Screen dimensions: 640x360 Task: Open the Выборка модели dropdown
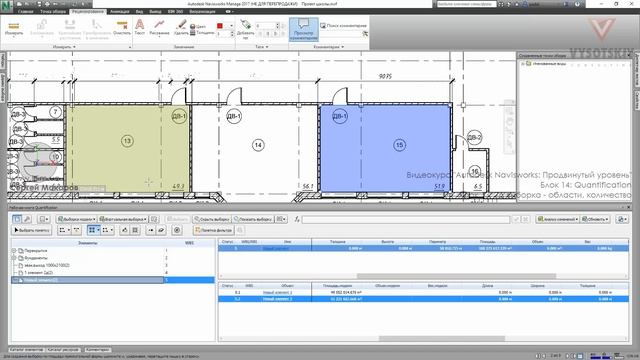click(76, 219)
